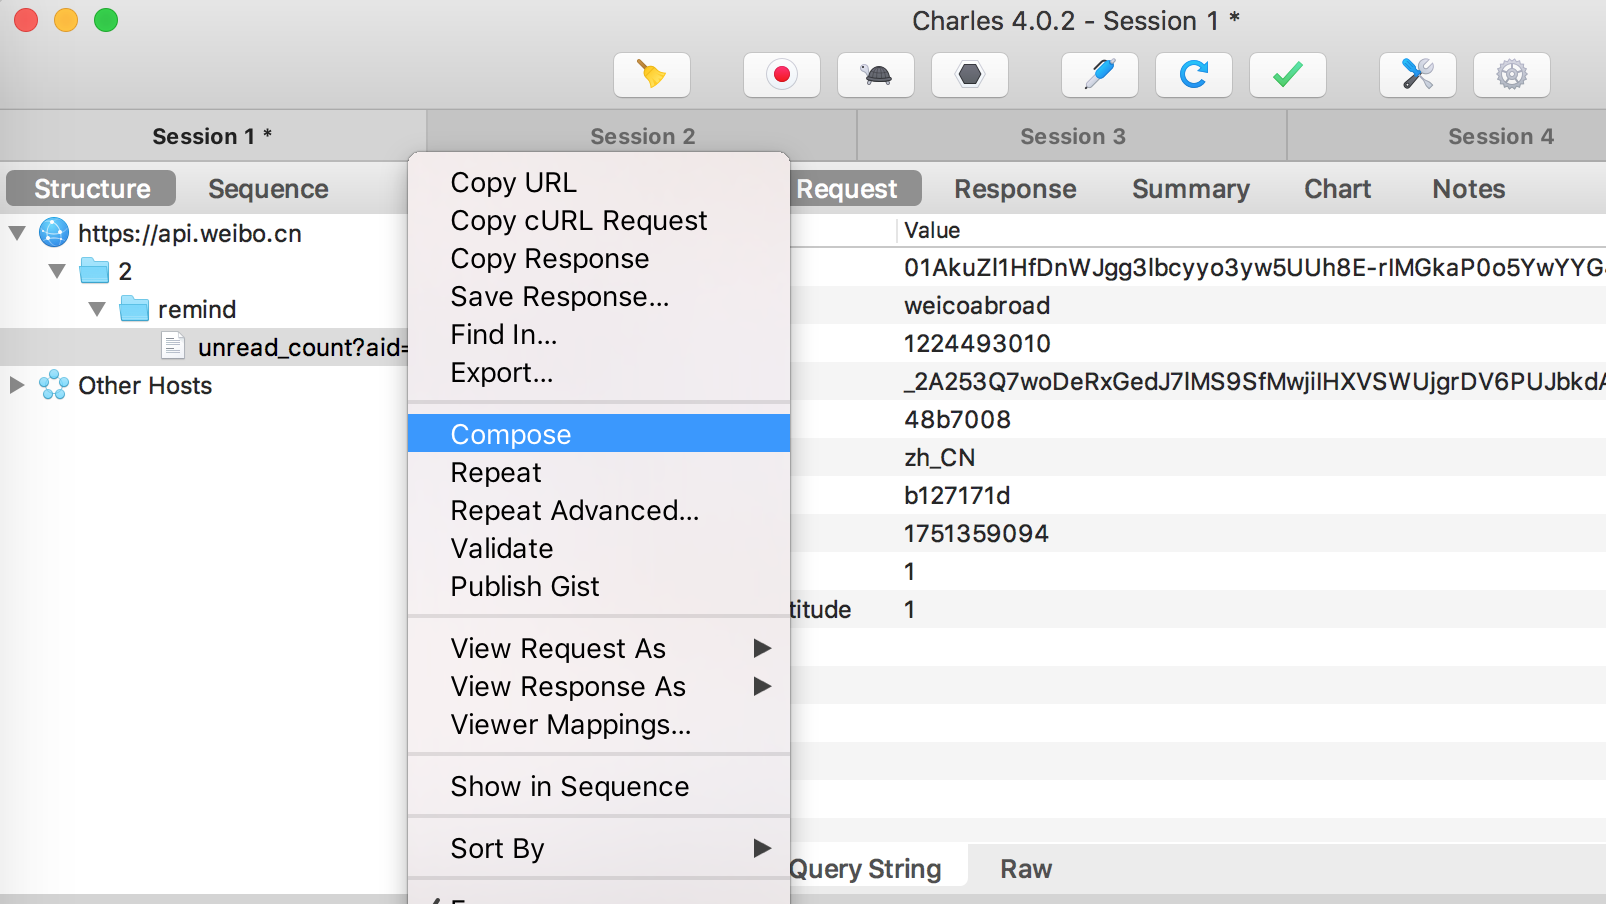The width and height of the screenshot is (1606, 904).
Task: Click the blue repeat refresh icon
Action: click(x=1194, y=75)
